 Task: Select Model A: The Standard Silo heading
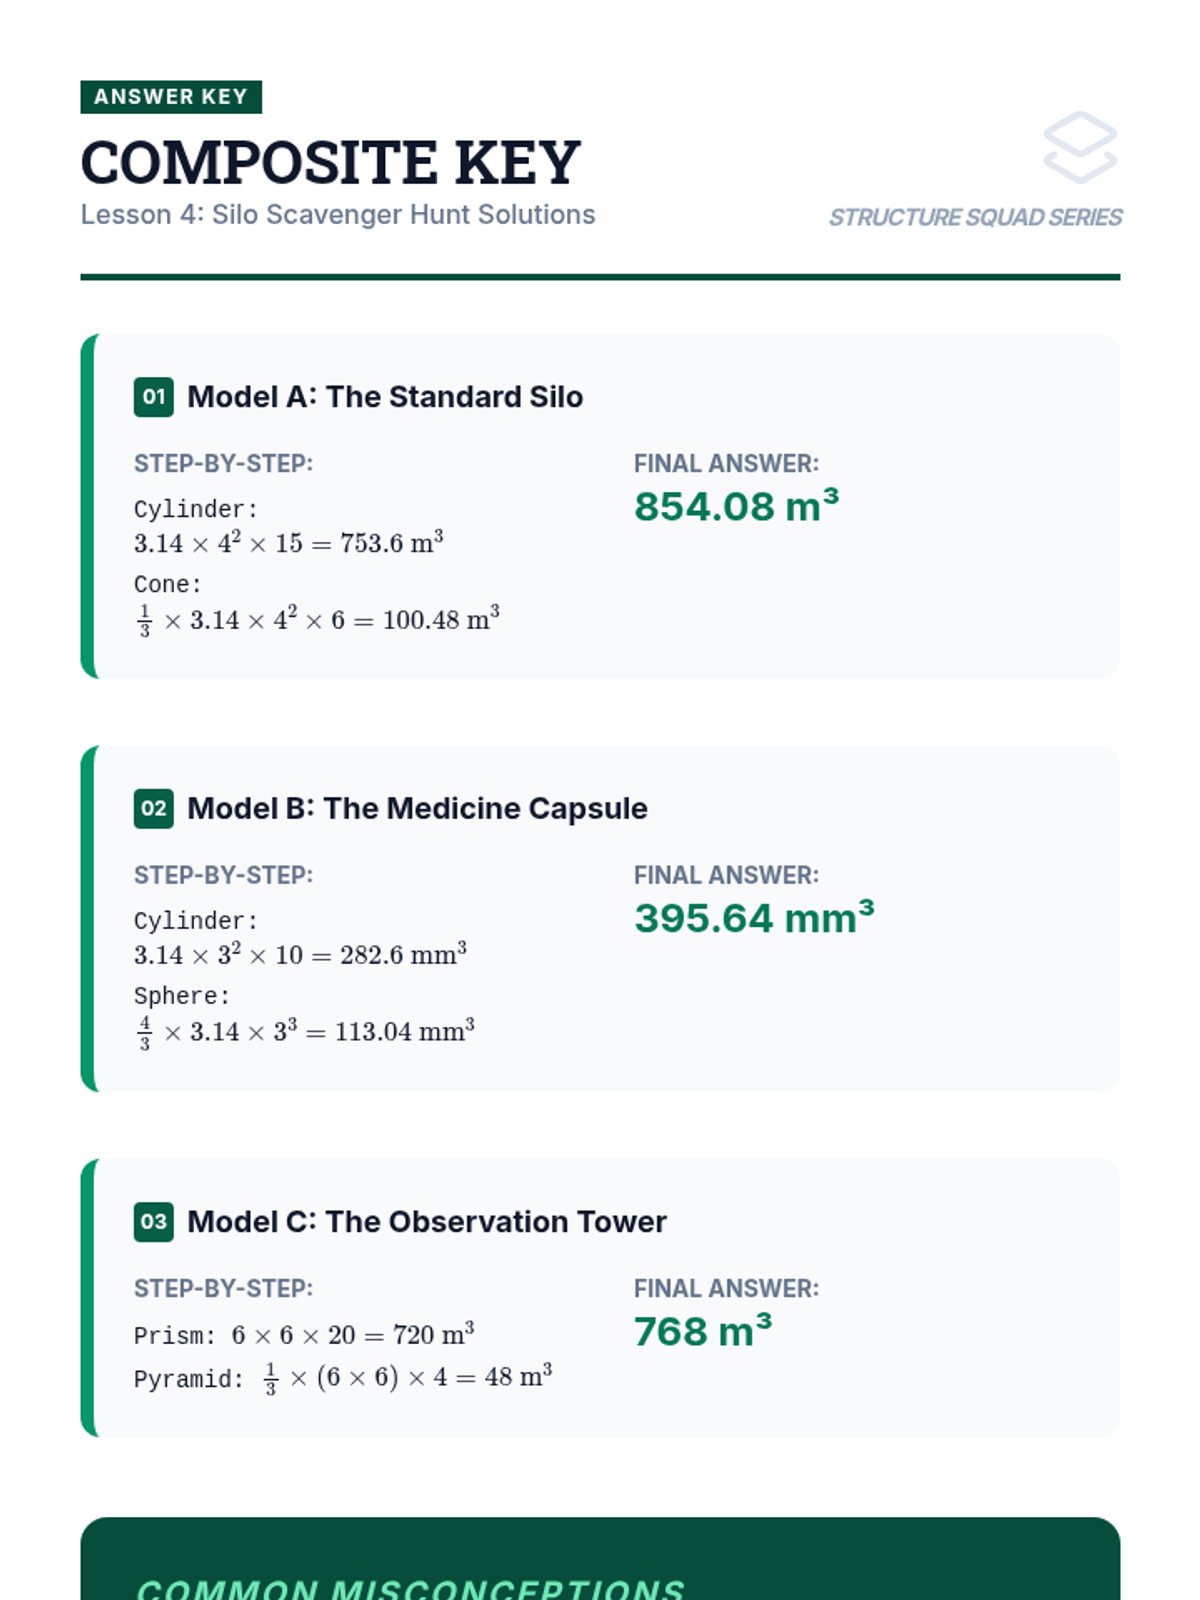385,397
